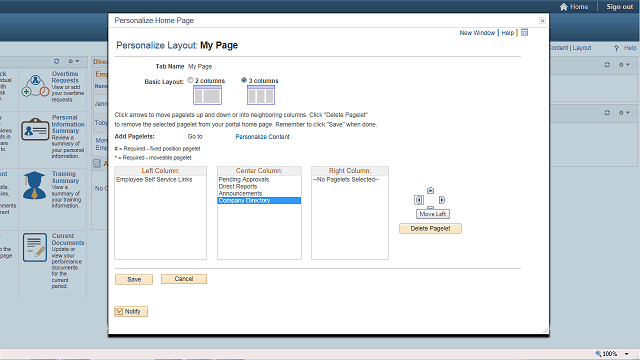Viewport: 640px width, 360px height.
Task: Select the 2 columns radio button
Action: [191, 80]
